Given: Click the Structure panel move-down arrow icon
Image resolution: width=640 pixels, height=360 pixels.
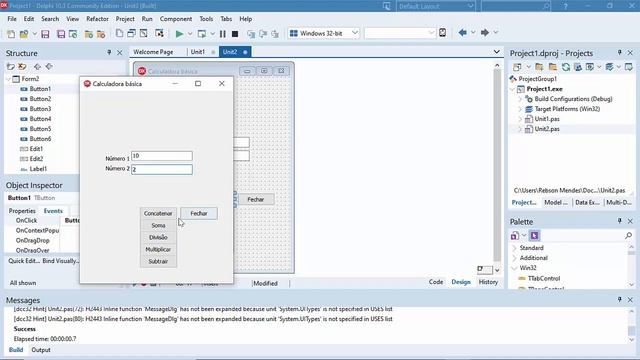Looking at the screenshot, I should tap(49, 66).
